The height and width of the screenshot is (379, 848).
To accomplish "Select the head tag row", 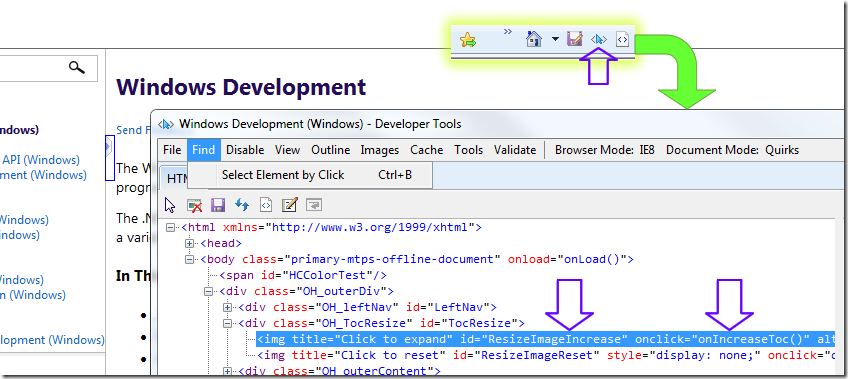I will [x=221, y=244].
